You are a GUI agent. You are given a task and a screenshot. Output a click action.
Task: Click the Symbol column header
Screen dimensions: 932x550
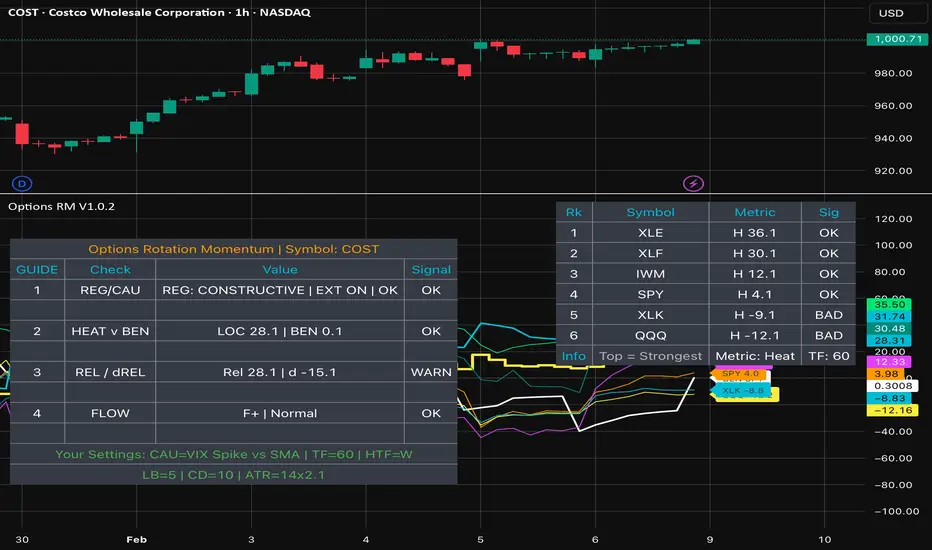[x=650, y=212]
